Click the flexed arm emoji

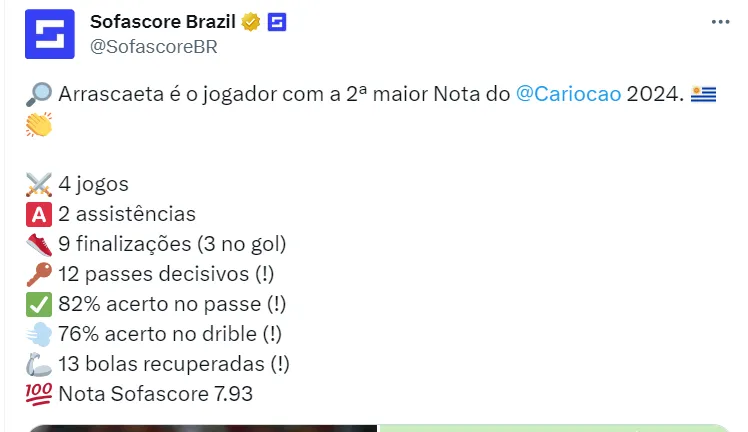coord(38,364)
